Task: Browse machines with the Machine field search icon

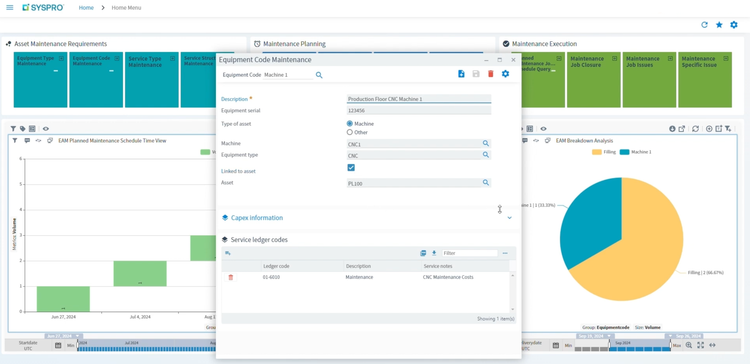Action: tap(485, 143)
